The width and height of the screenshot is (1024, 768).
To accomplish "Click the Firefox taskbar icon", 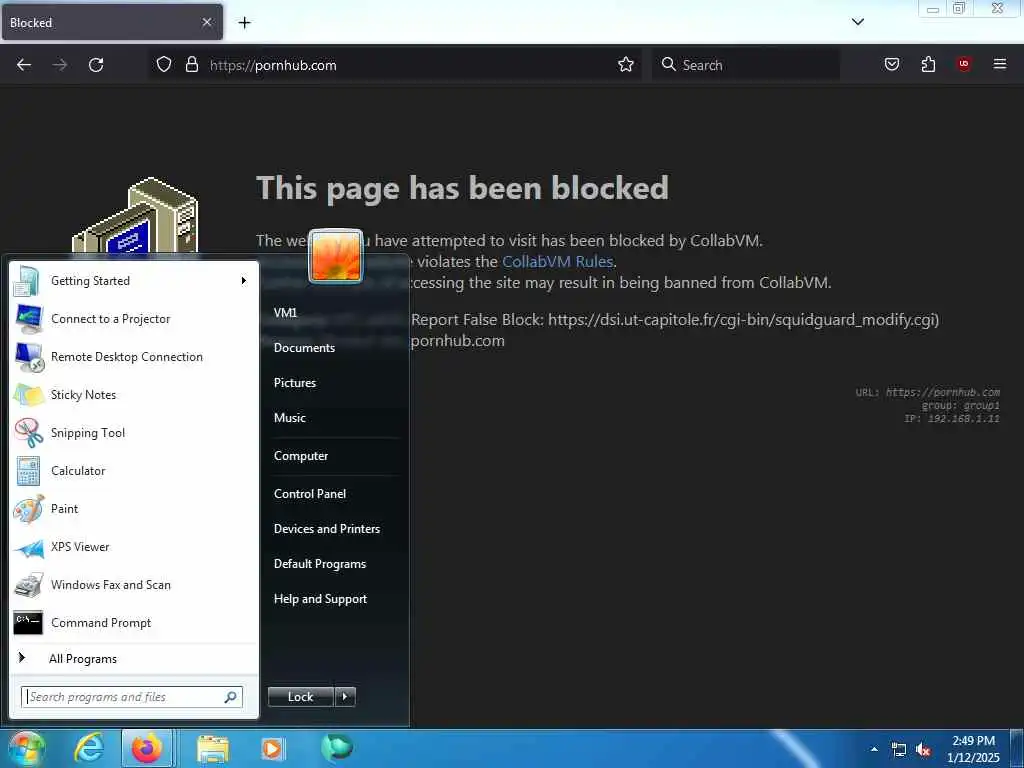I will click(147, 748).
